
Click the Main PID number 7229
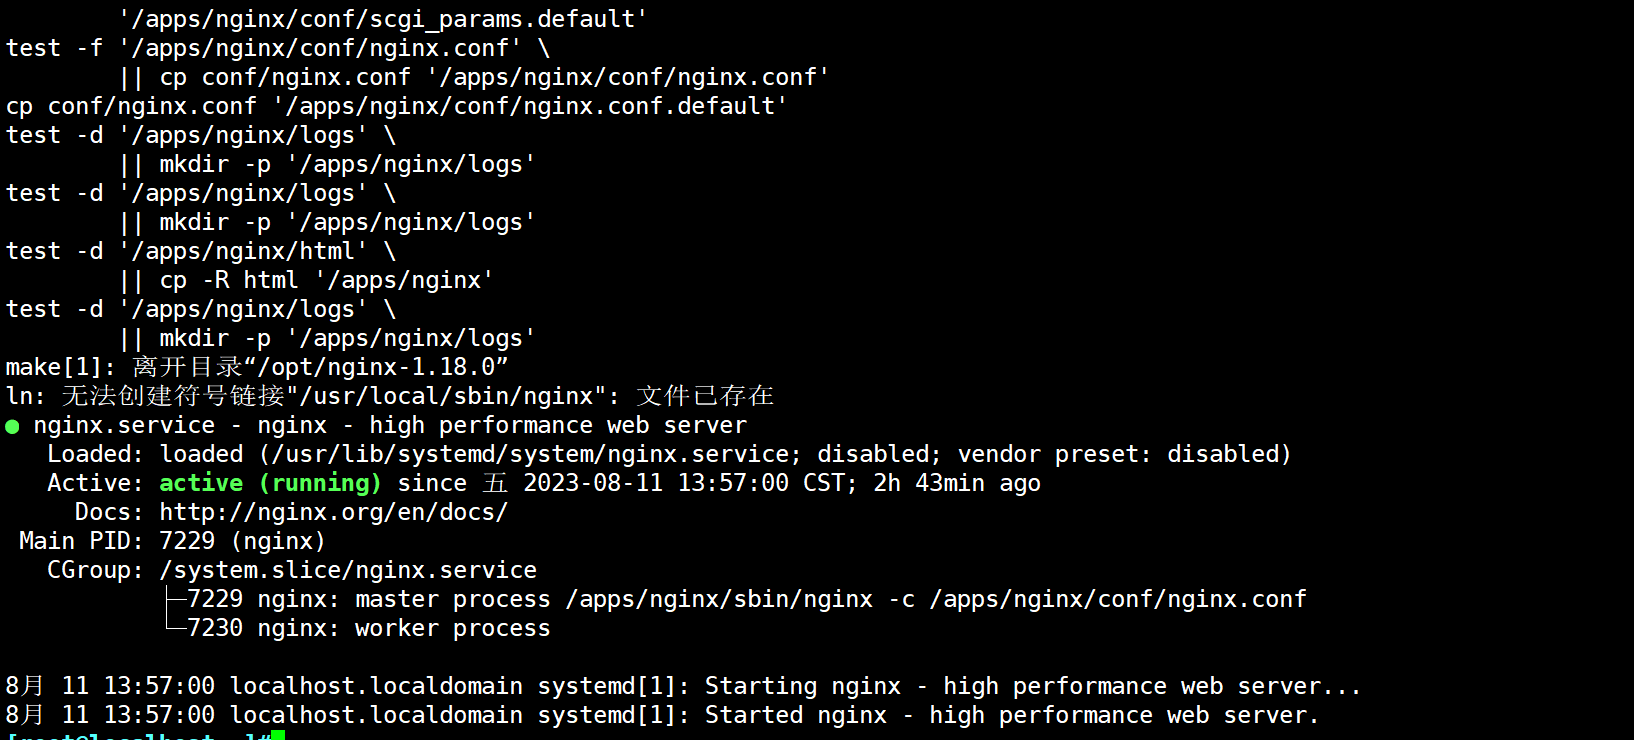click(x=187, y=541)
